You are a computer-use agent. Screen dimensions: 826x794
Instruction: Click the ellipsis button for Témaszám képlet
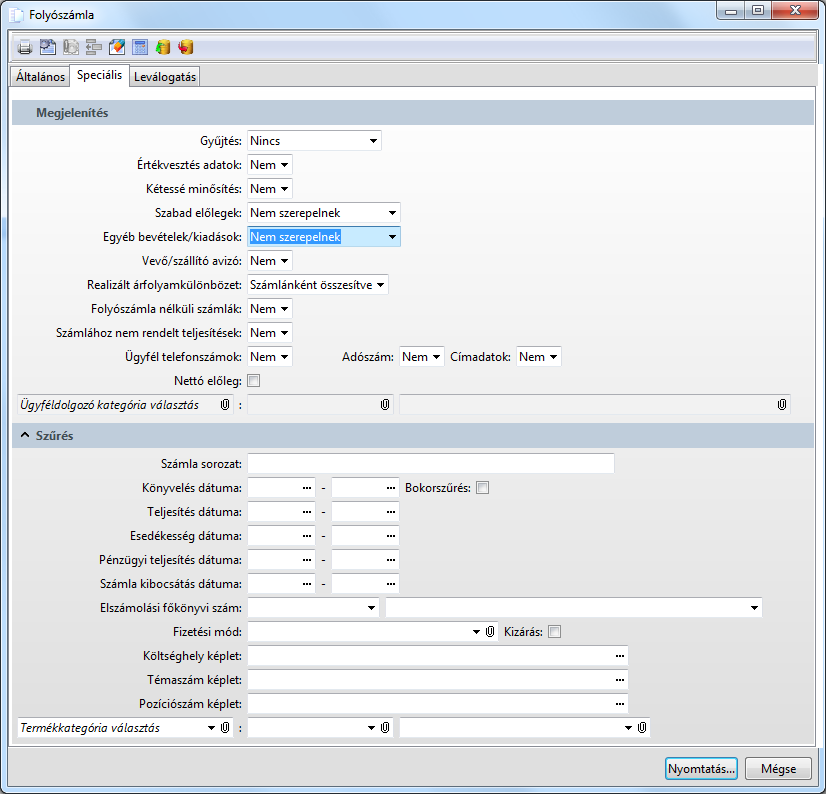(620, 680)
